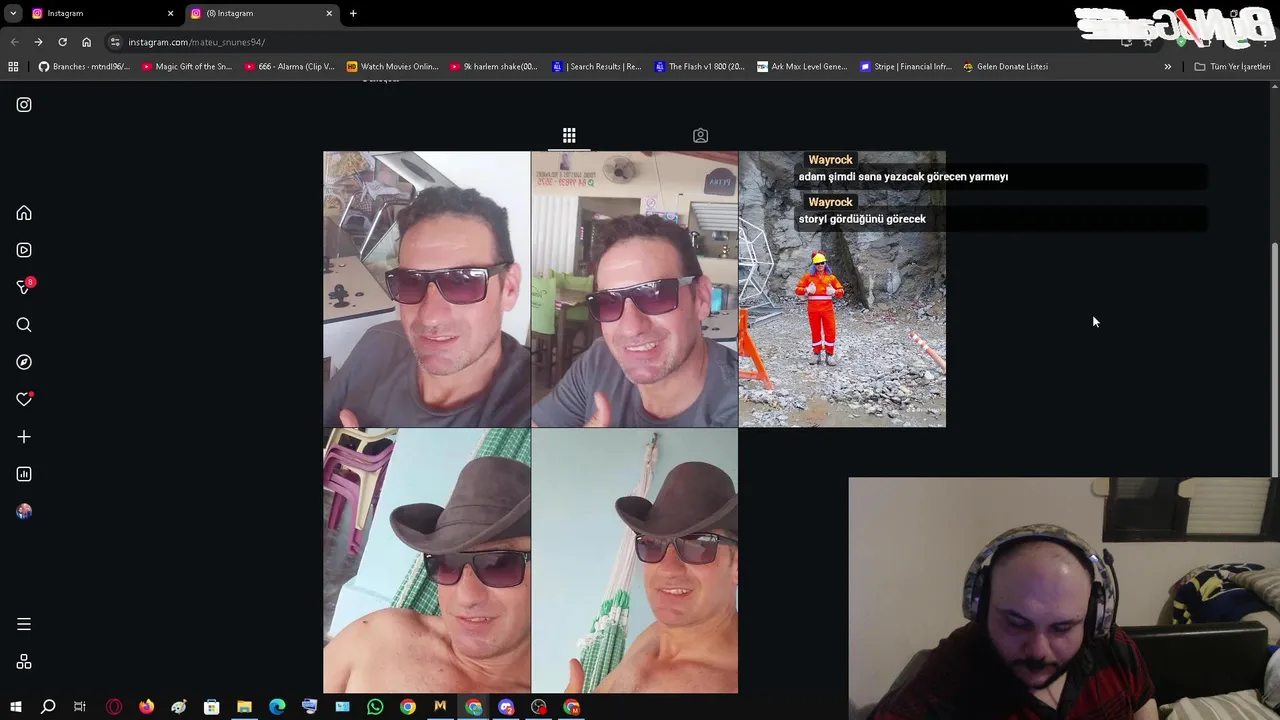Open cowboy hat selfie with pink chairs
Screen dimensions: 1280x720
(427, 561)
